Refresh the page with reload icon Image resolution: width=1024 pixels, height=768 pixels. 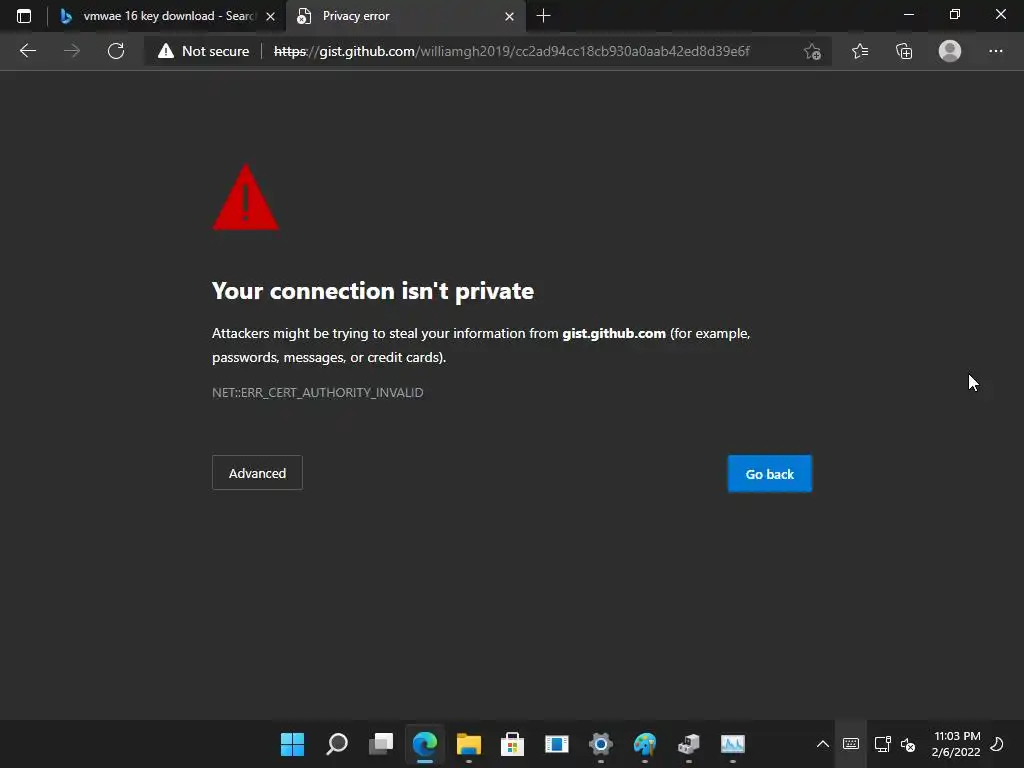[x=116, y=51]
